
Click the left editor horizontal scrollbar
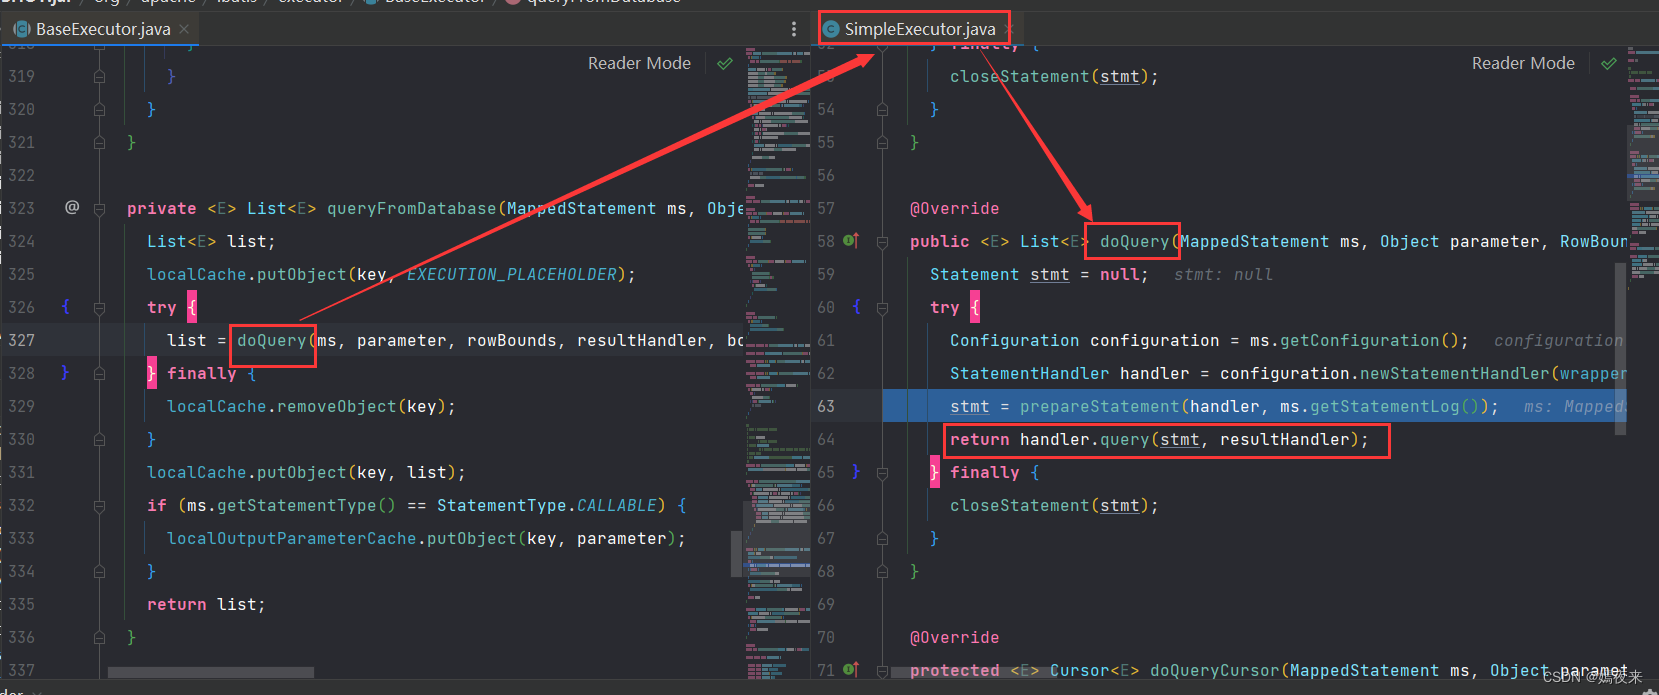pyautogui.click(x=211, y=672)
